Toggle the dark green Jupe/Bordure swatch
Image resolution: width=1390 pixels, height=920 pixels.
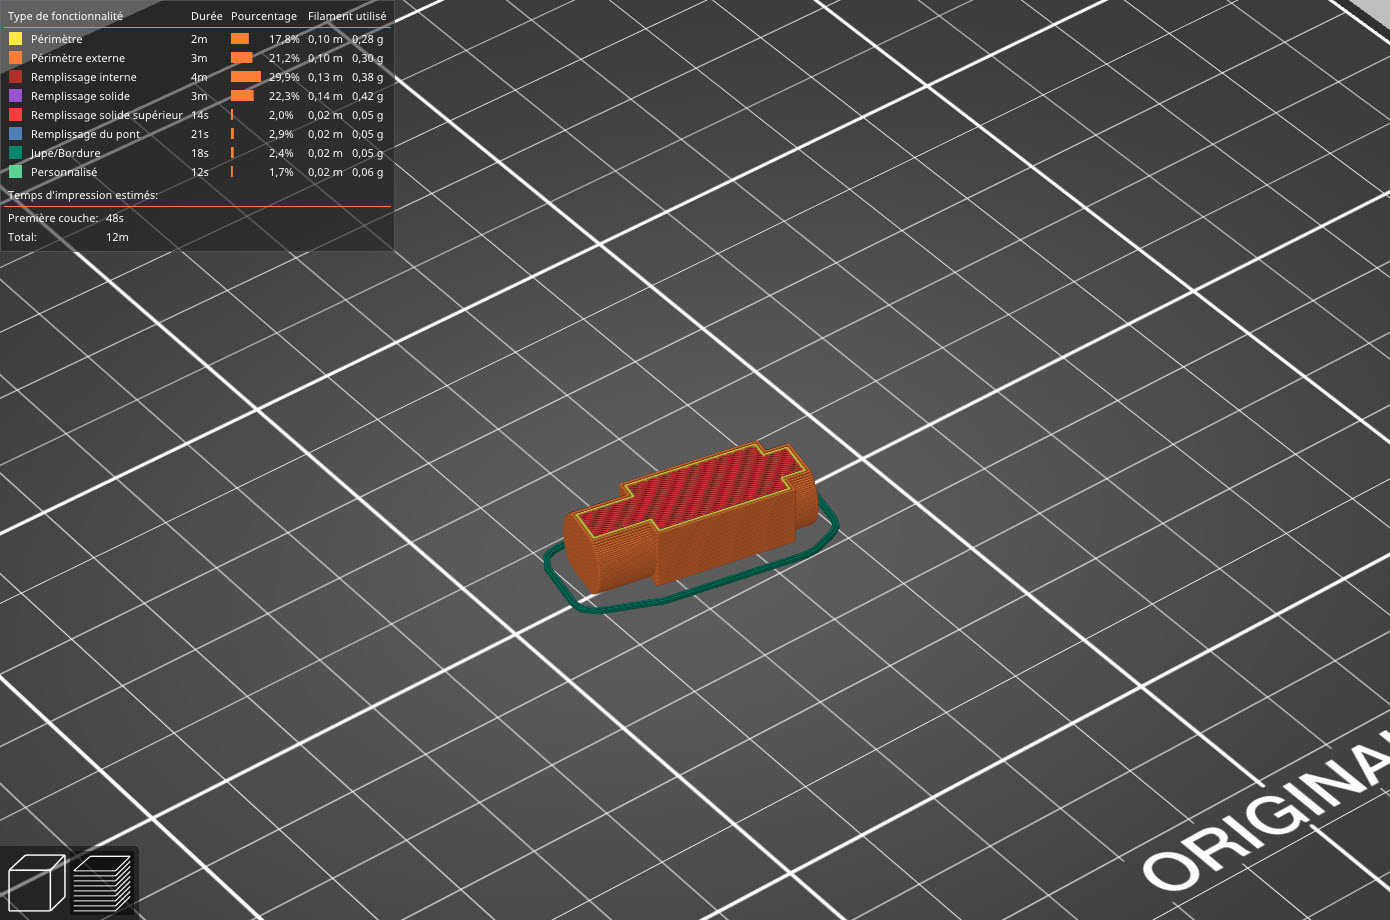15,153
